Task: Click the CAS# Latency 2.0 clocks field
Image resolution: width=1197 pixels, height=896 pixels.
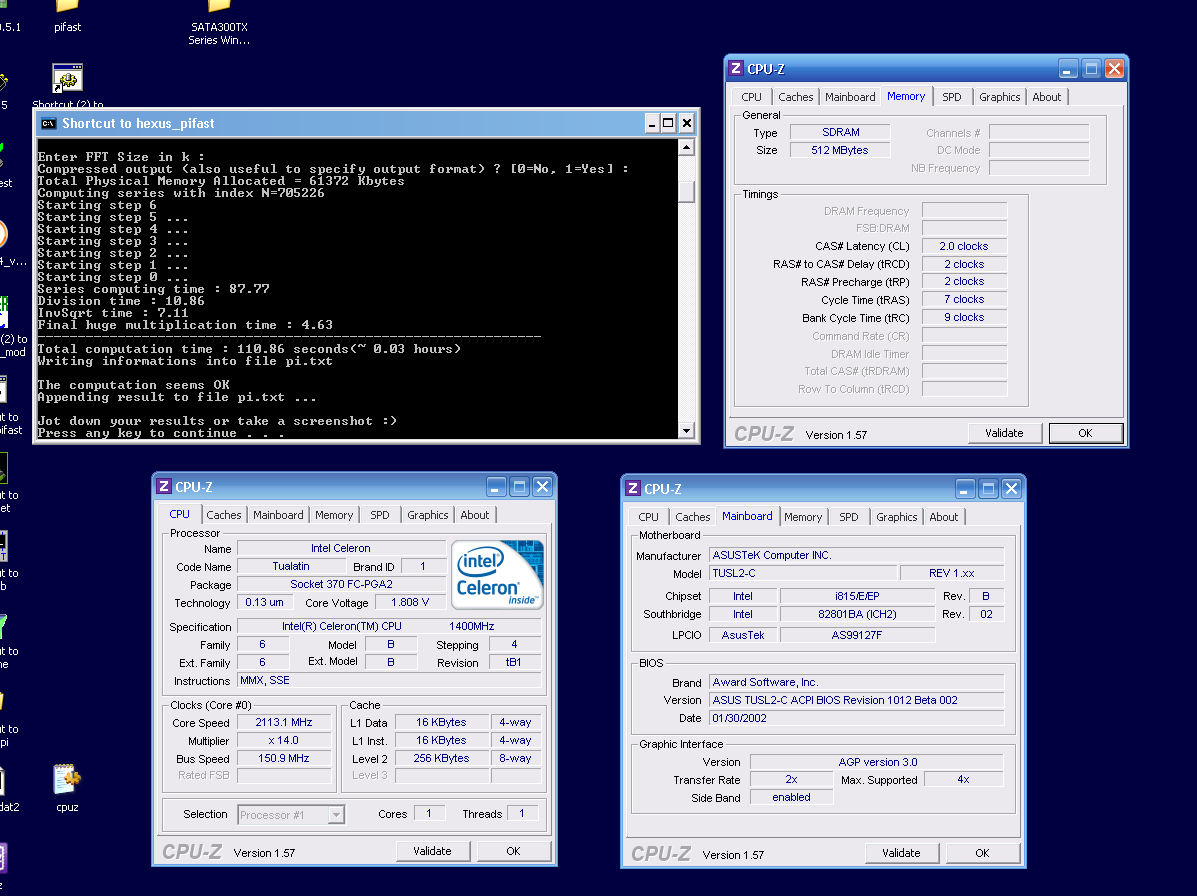Action: pyautogui.click(x=964, y=247)
